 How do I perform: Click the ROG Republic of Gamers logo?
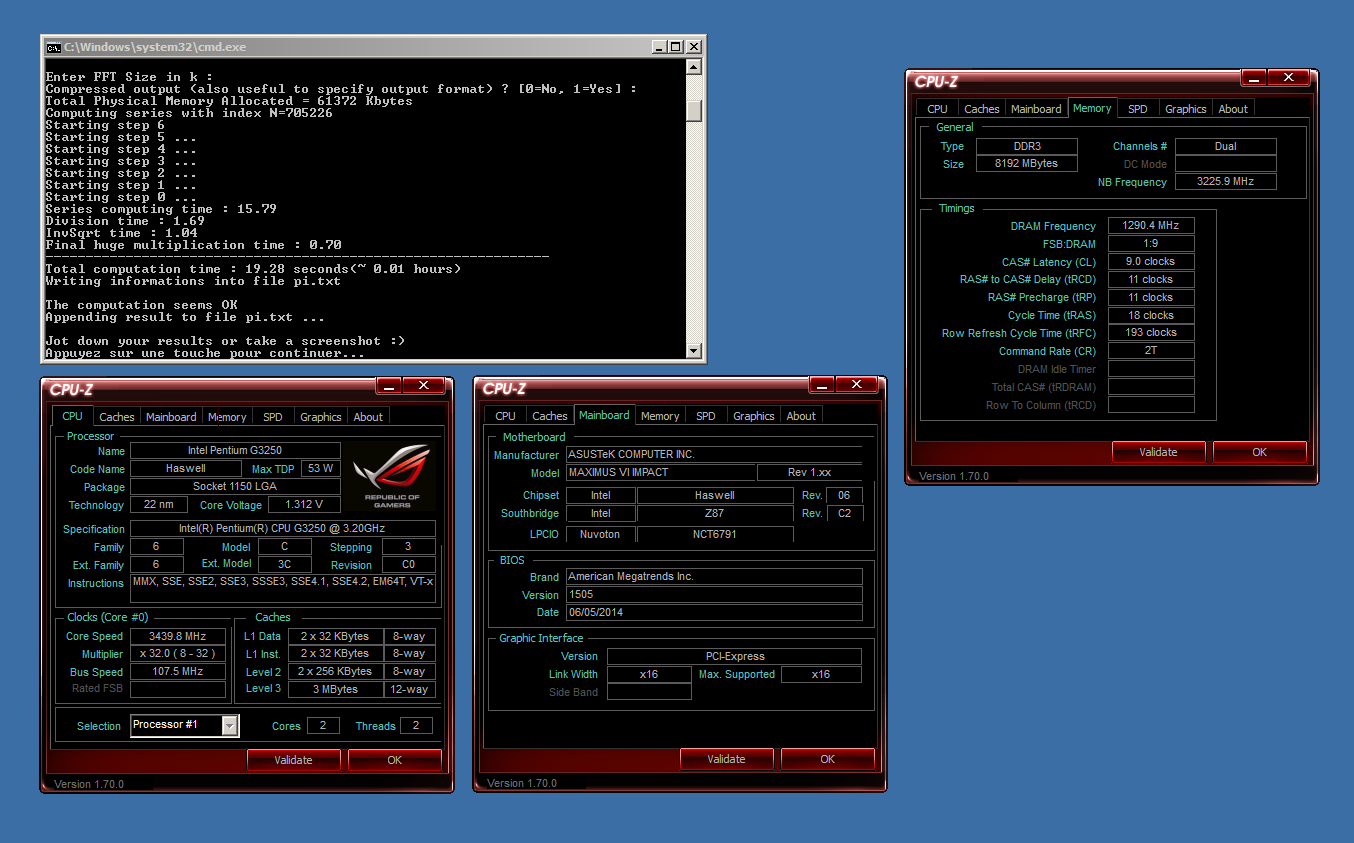[x=391, y=477]
